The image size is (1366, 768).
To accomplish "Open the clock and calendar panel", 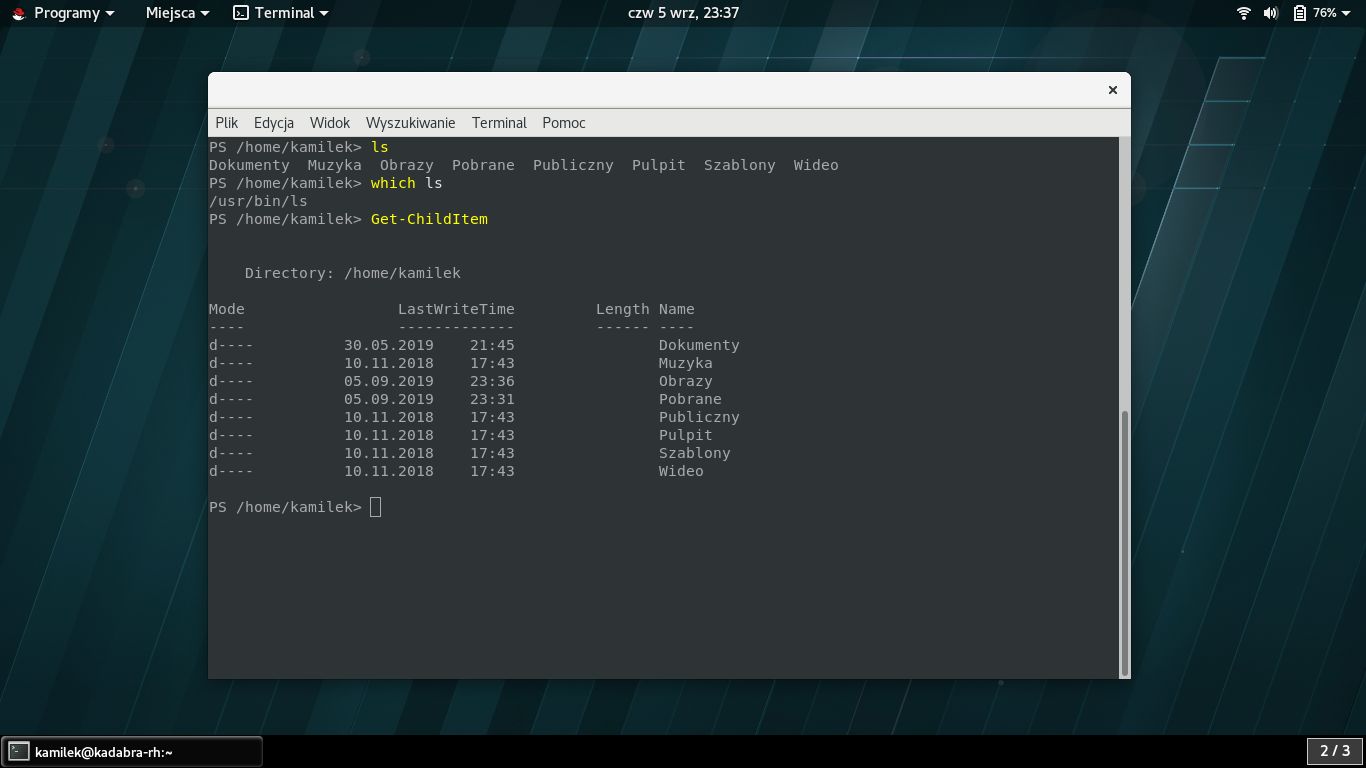I will [x=683, y=13].
